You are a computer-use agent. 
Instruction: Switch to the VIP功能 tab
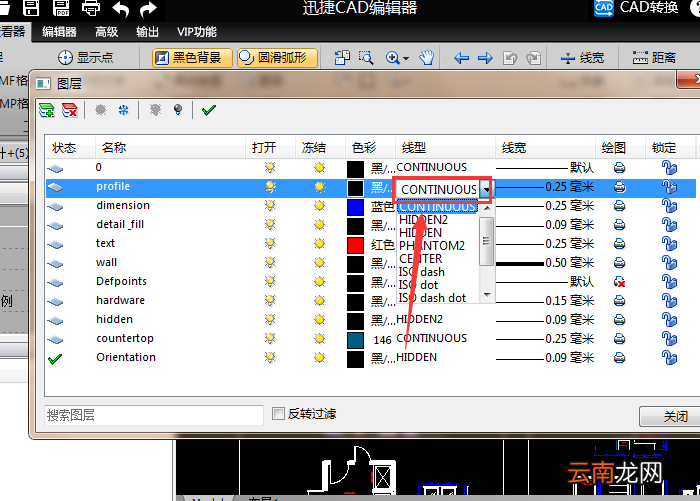196,32
